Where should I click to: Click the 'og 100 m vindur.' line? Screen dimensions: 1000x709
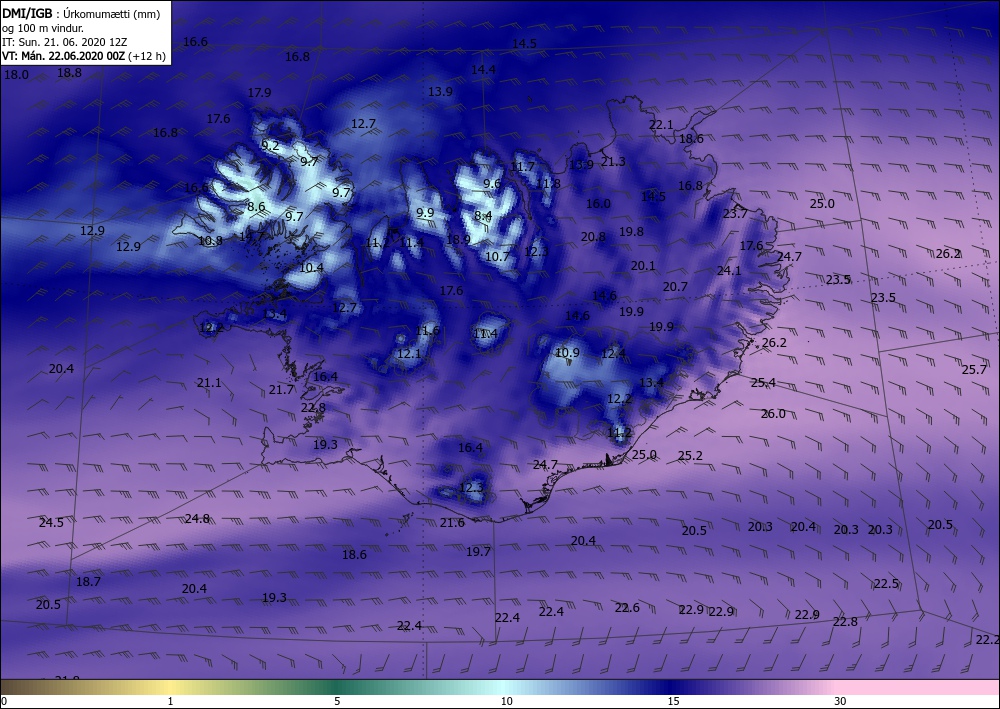click(x=43, y=28)
